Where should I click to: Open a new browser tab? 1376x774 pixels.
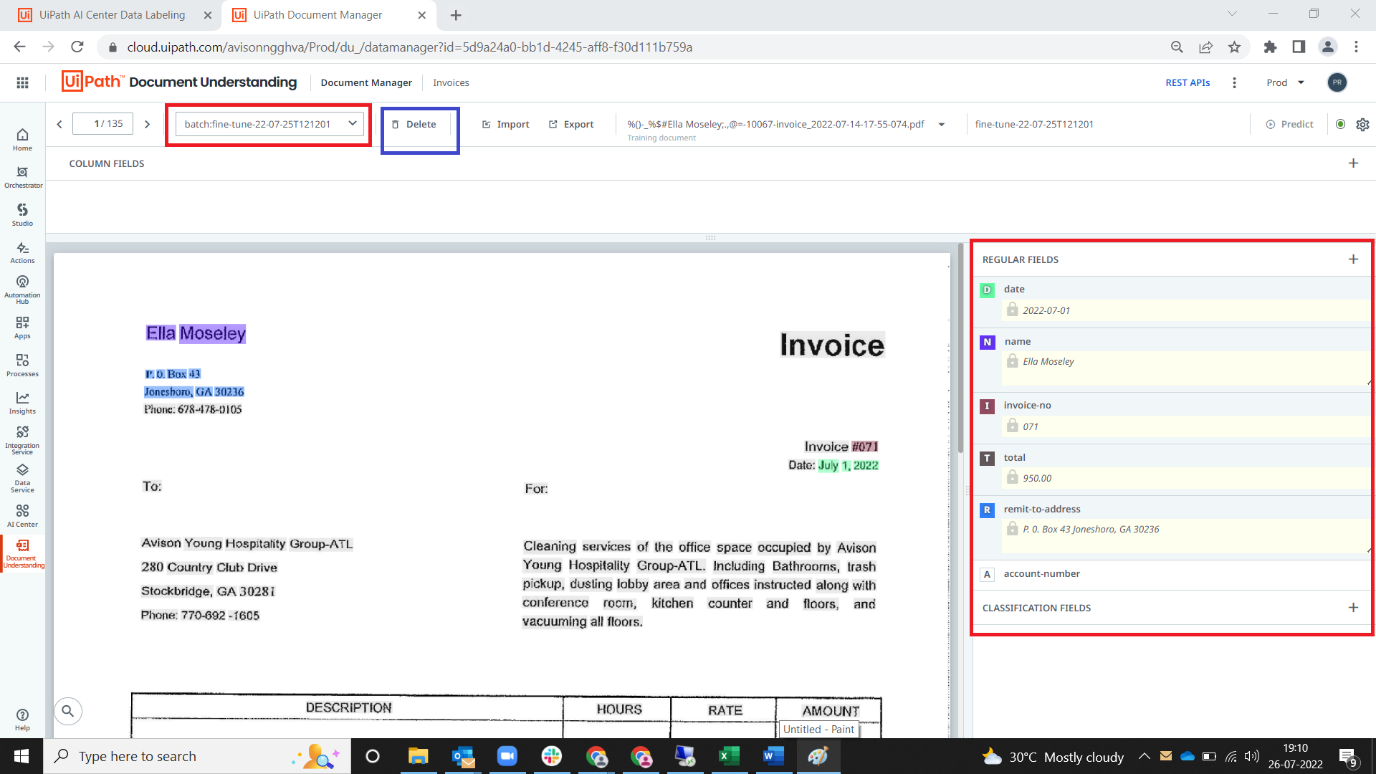point(456,15)
